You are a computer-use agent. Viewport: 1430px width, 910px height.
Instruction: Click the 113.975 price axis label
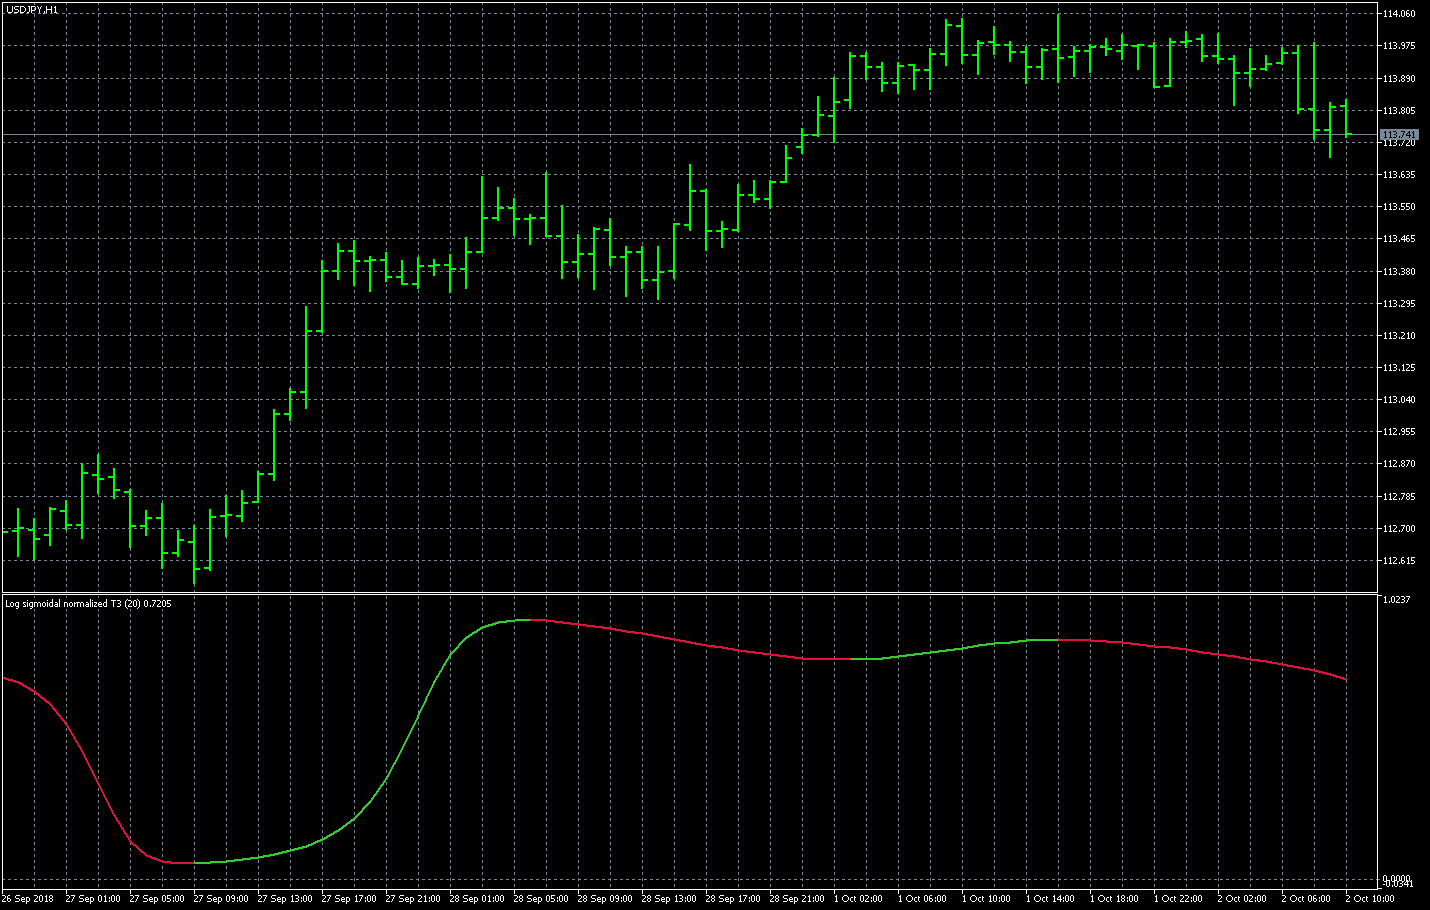(x=1399, y=46)
